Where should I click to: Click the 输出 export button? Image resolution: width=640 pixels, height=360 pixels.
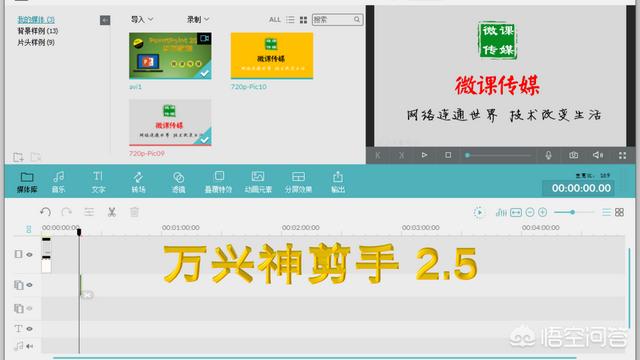[338, 182]
